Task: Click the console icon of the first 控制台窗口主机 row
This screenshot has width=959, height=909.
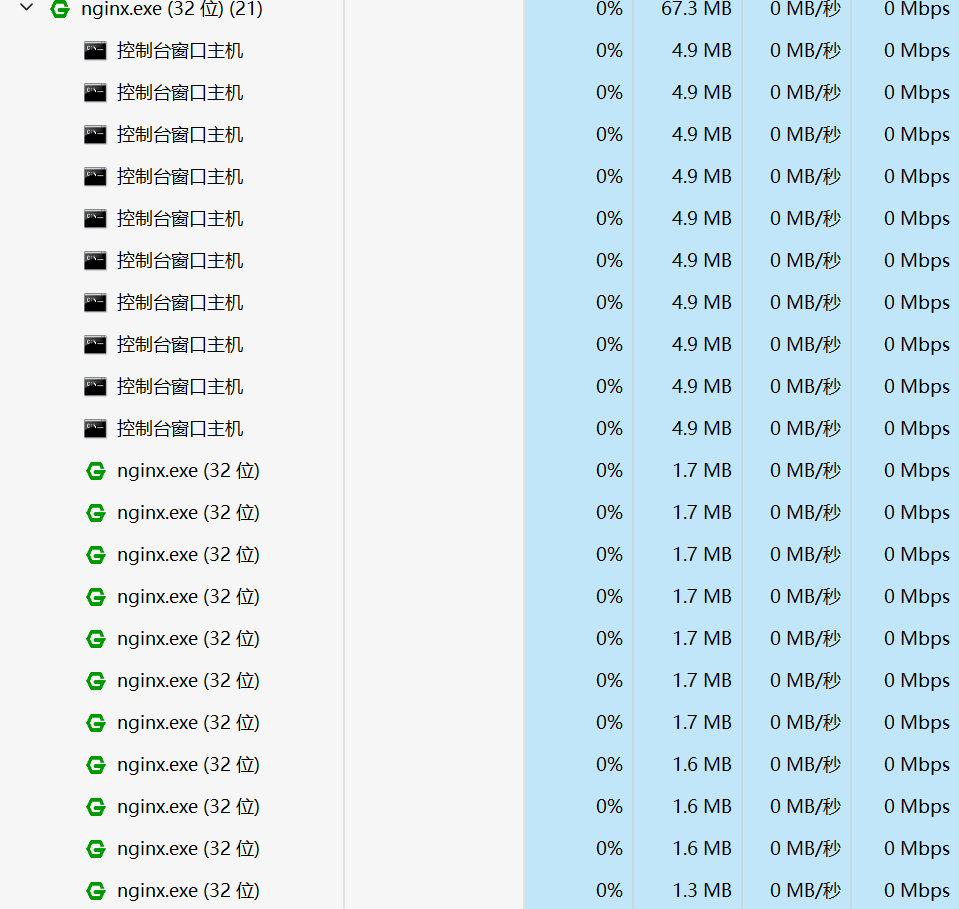Action: coord(95,51)
